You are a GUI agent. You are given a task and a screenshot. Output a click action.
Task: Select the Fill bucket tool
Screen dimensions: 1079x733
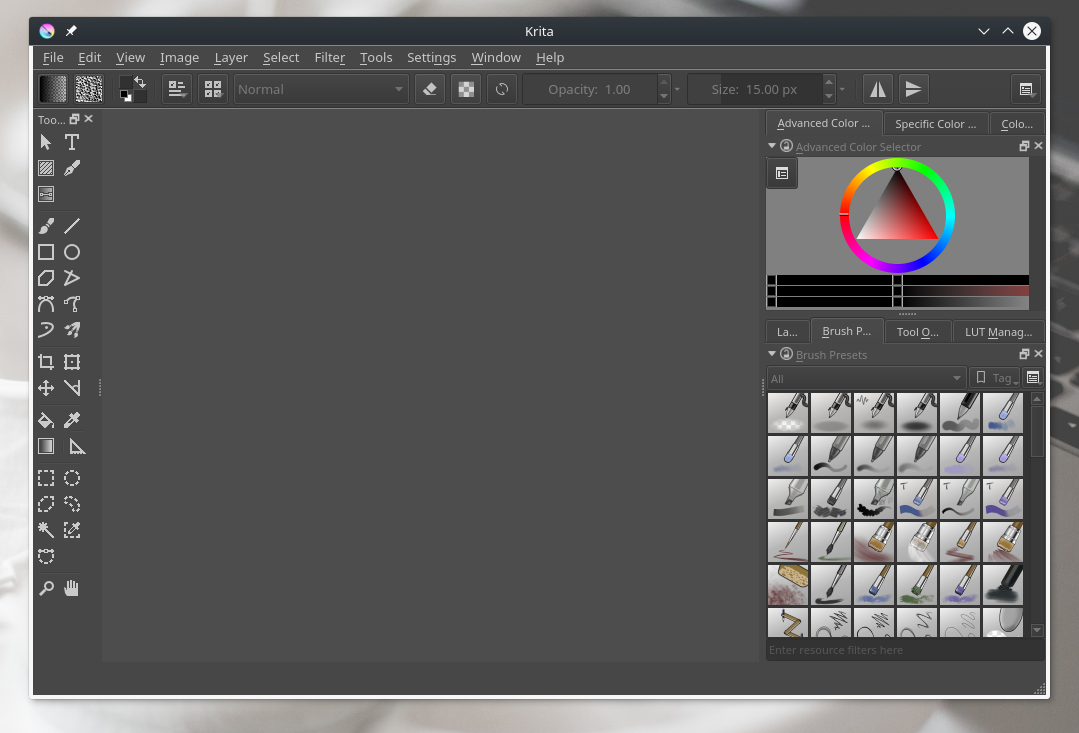(46, 420)
